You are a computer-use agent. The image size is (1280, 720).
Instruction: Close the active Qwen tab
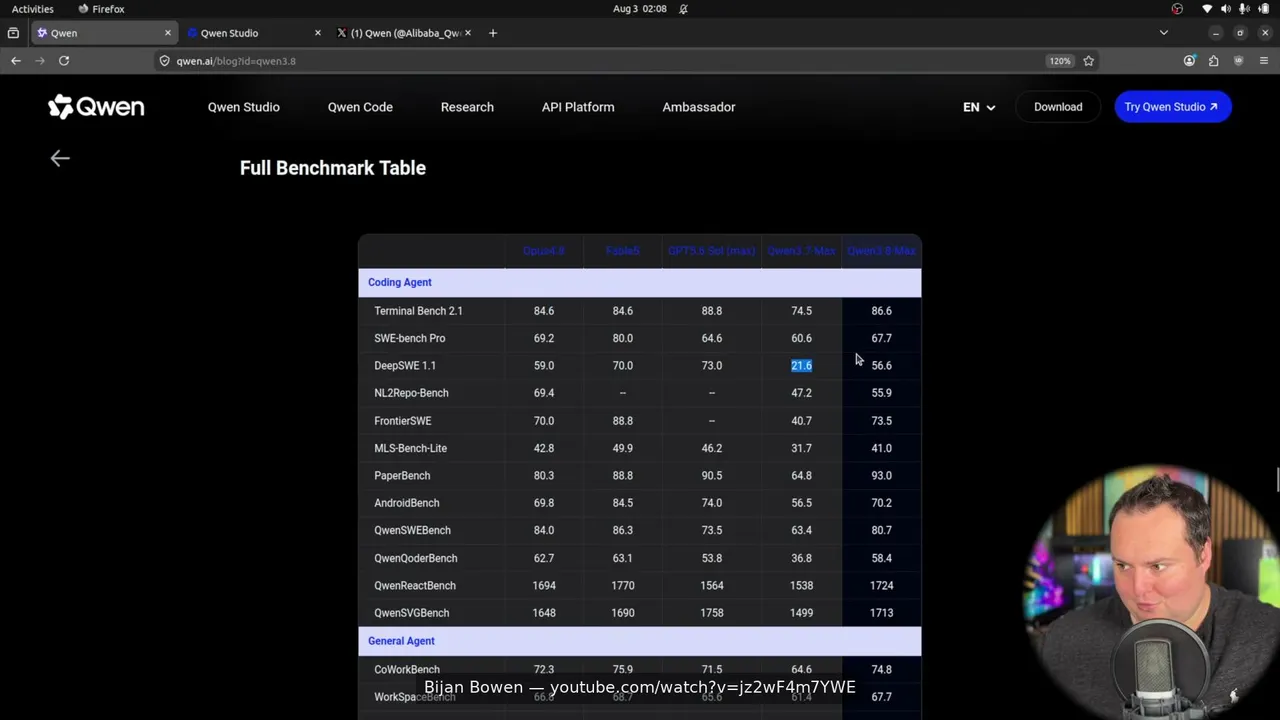click(168, 33)
